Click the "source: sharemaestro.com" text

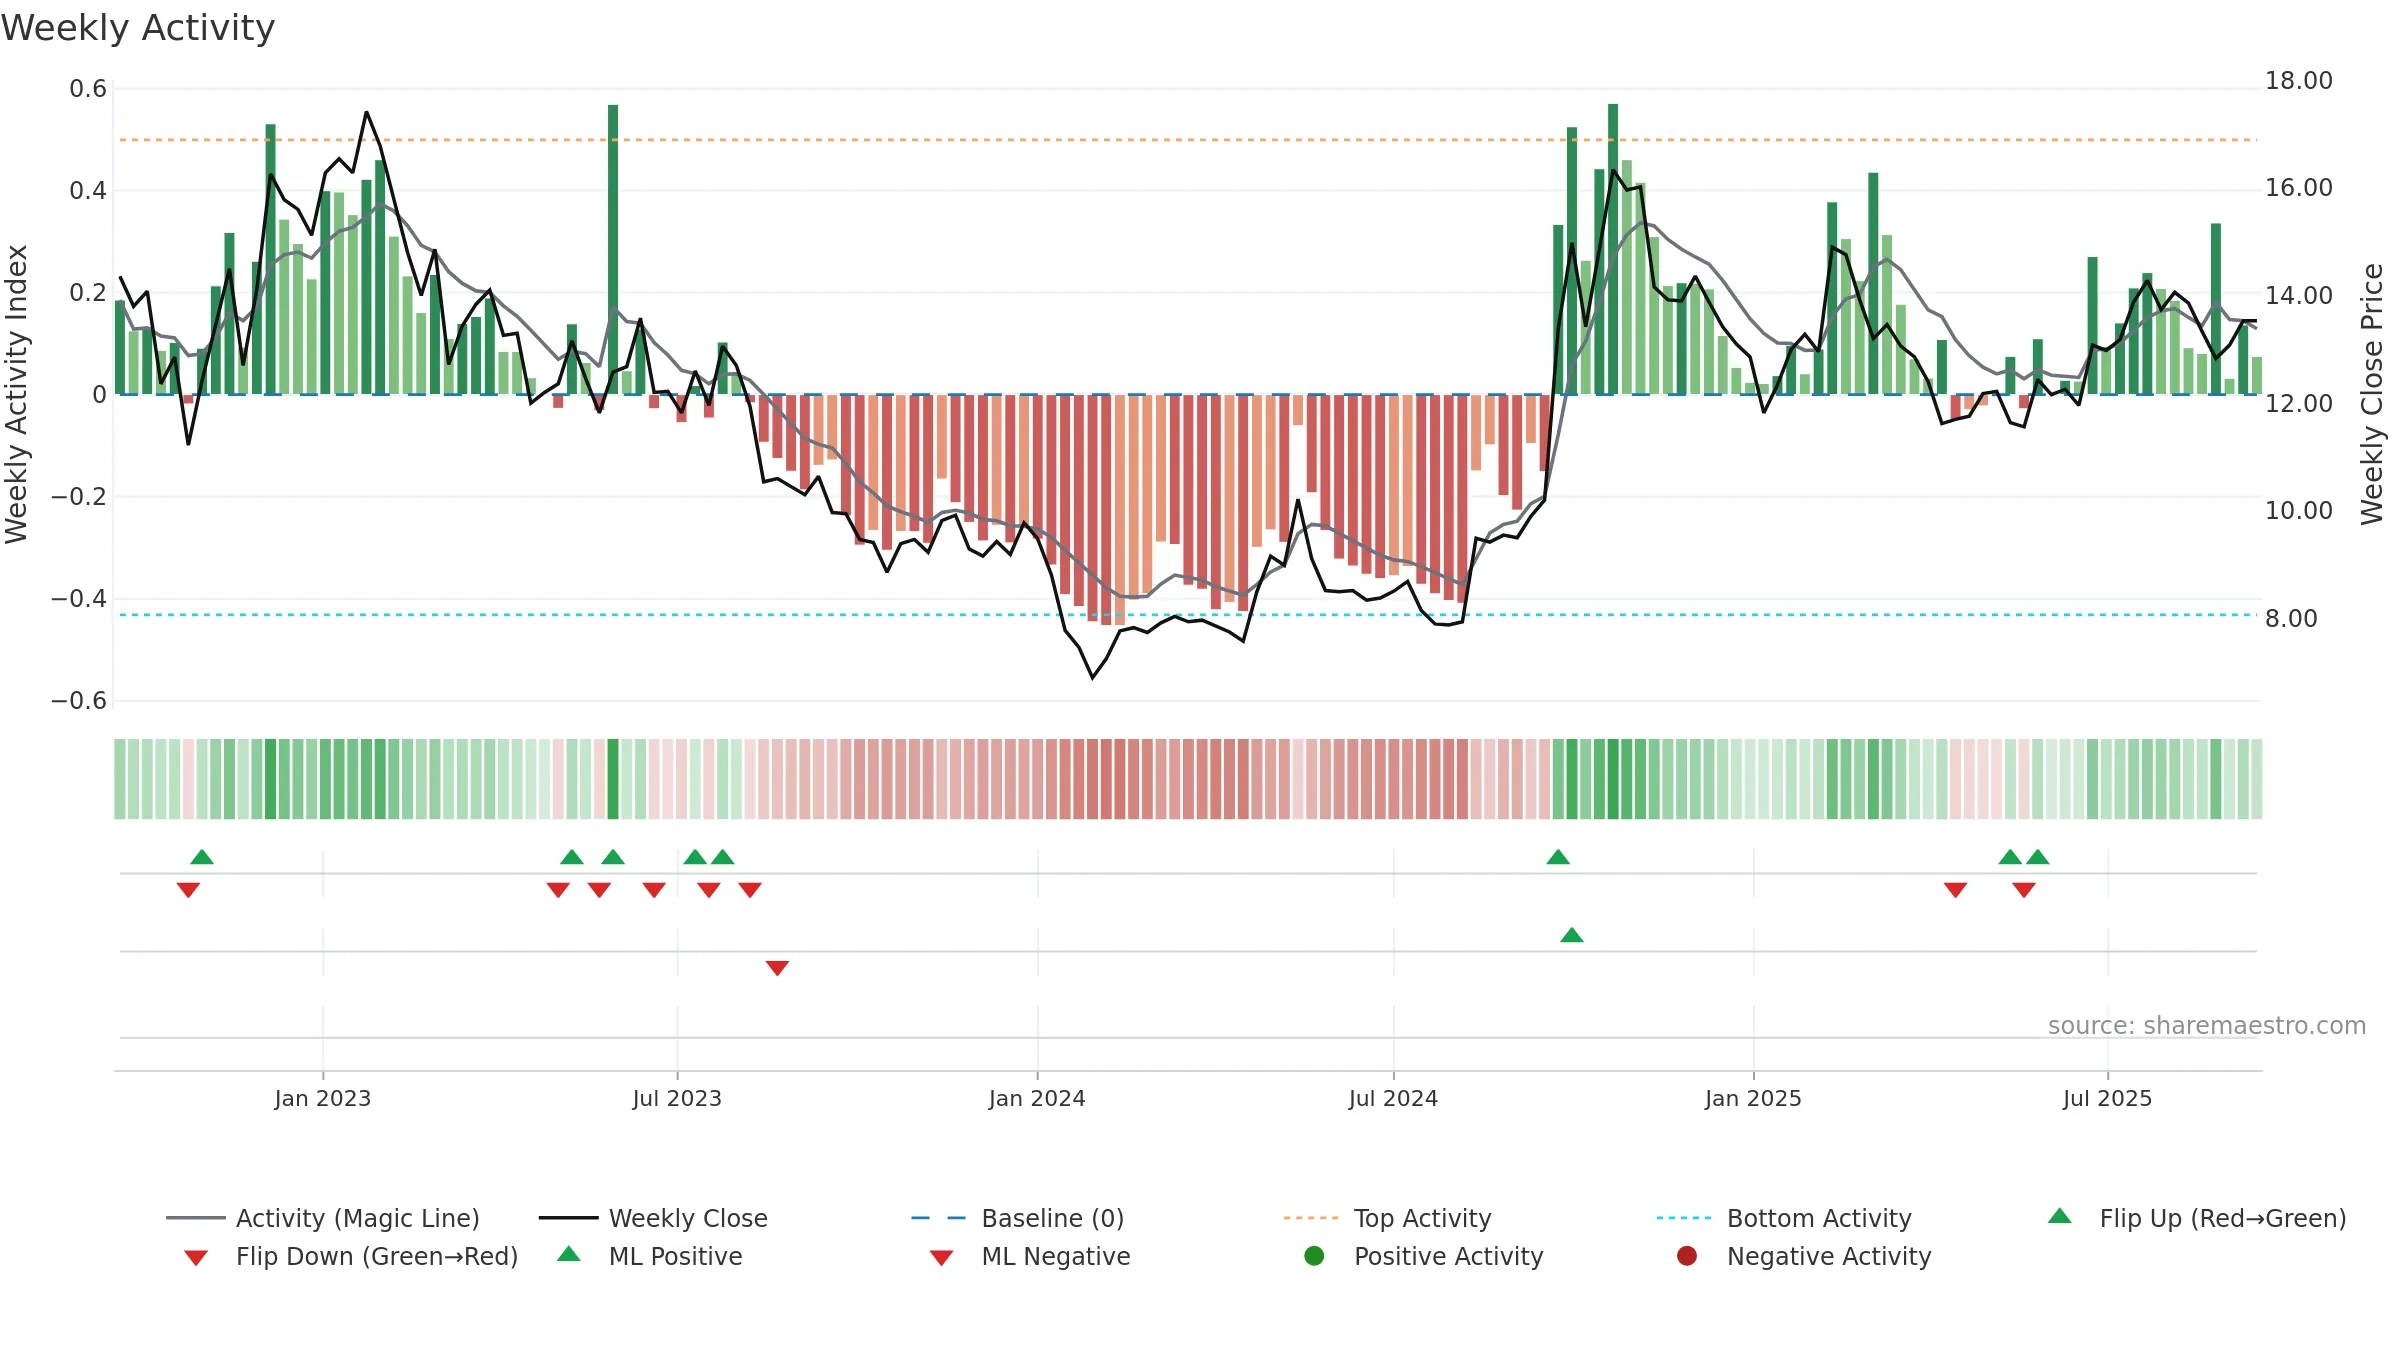coord(2207,1025)
